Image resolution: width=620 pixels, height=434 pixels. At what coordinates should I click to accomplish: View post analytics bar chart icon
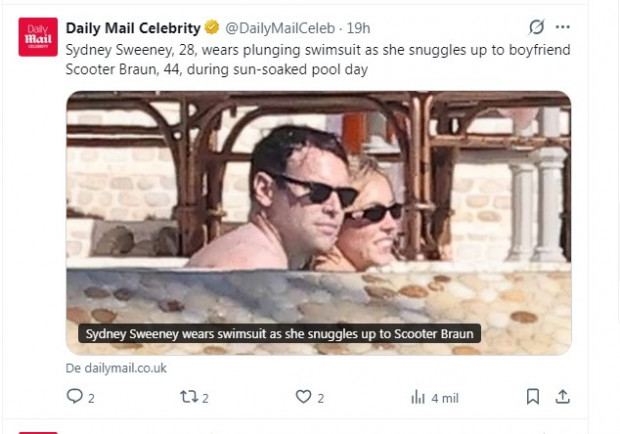[418, 397]
